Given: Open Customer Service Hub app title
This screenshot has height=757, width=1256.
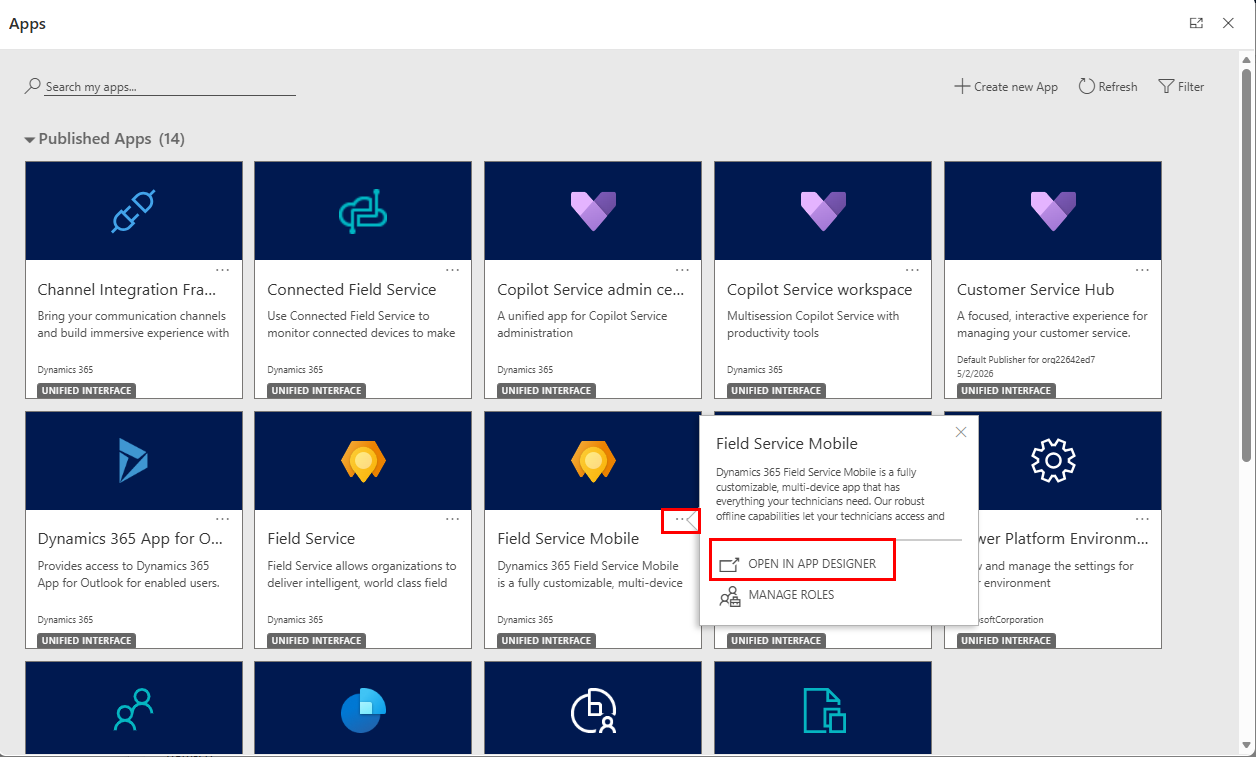Looking at the screenshot, I should pyautogui.click(x=1035, y=290).
